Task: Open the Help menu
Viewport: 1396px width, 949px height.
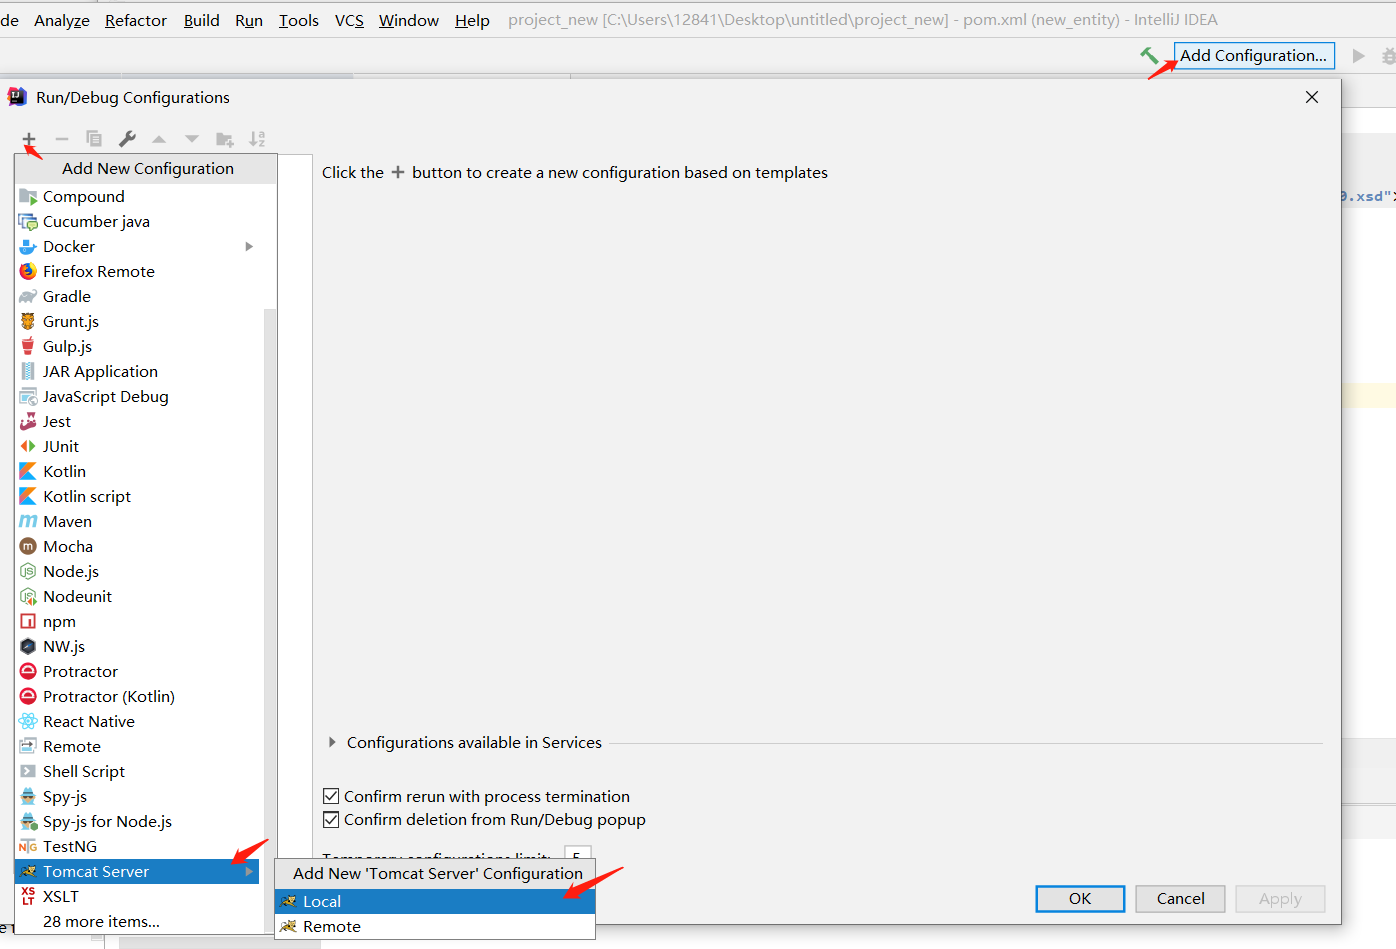Action: pyautogui.click(x=472, y=20)
